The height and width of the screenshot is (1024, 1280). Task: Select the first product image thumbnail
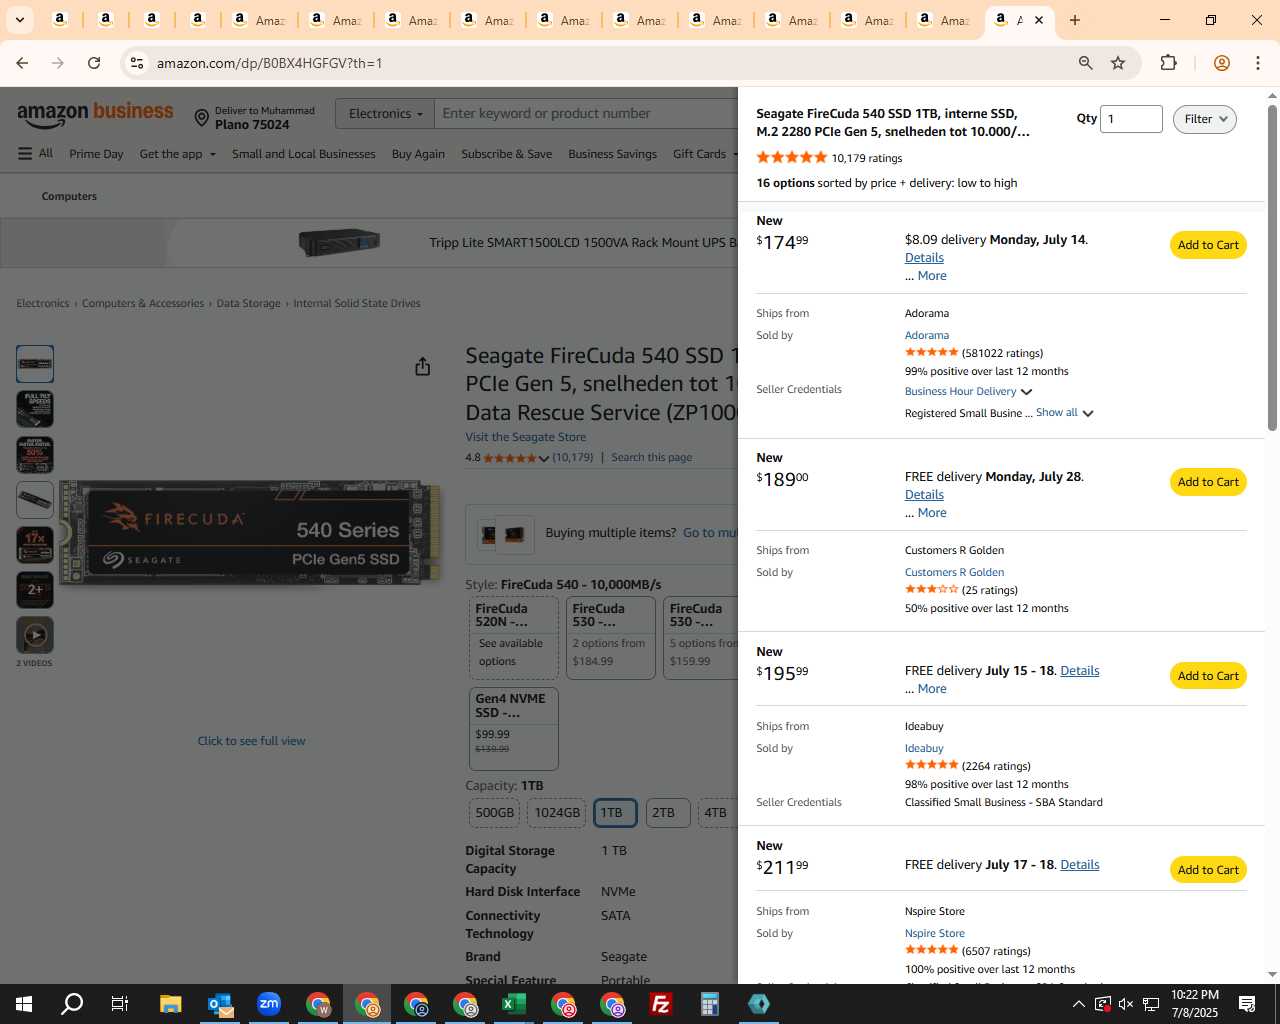35,364
